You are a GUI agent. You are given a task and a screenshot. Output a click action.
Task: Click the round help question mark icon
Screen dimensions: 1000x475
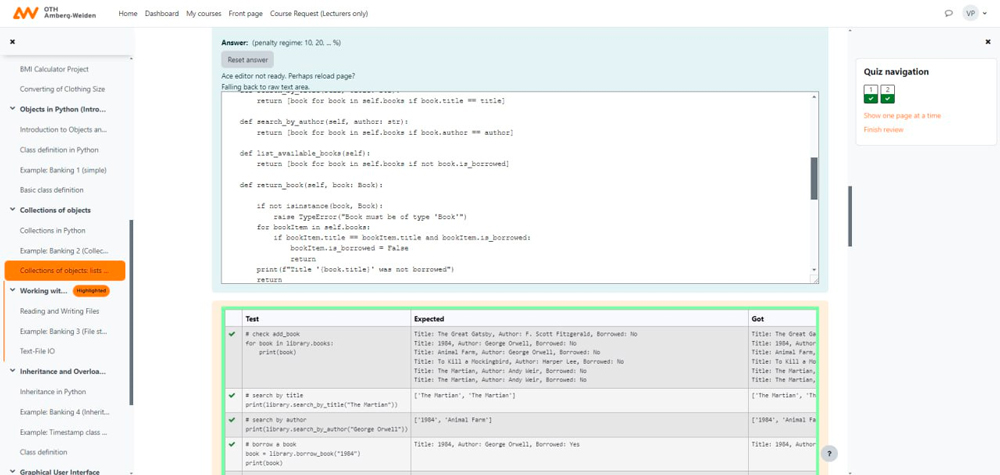[x=829, y=453]
